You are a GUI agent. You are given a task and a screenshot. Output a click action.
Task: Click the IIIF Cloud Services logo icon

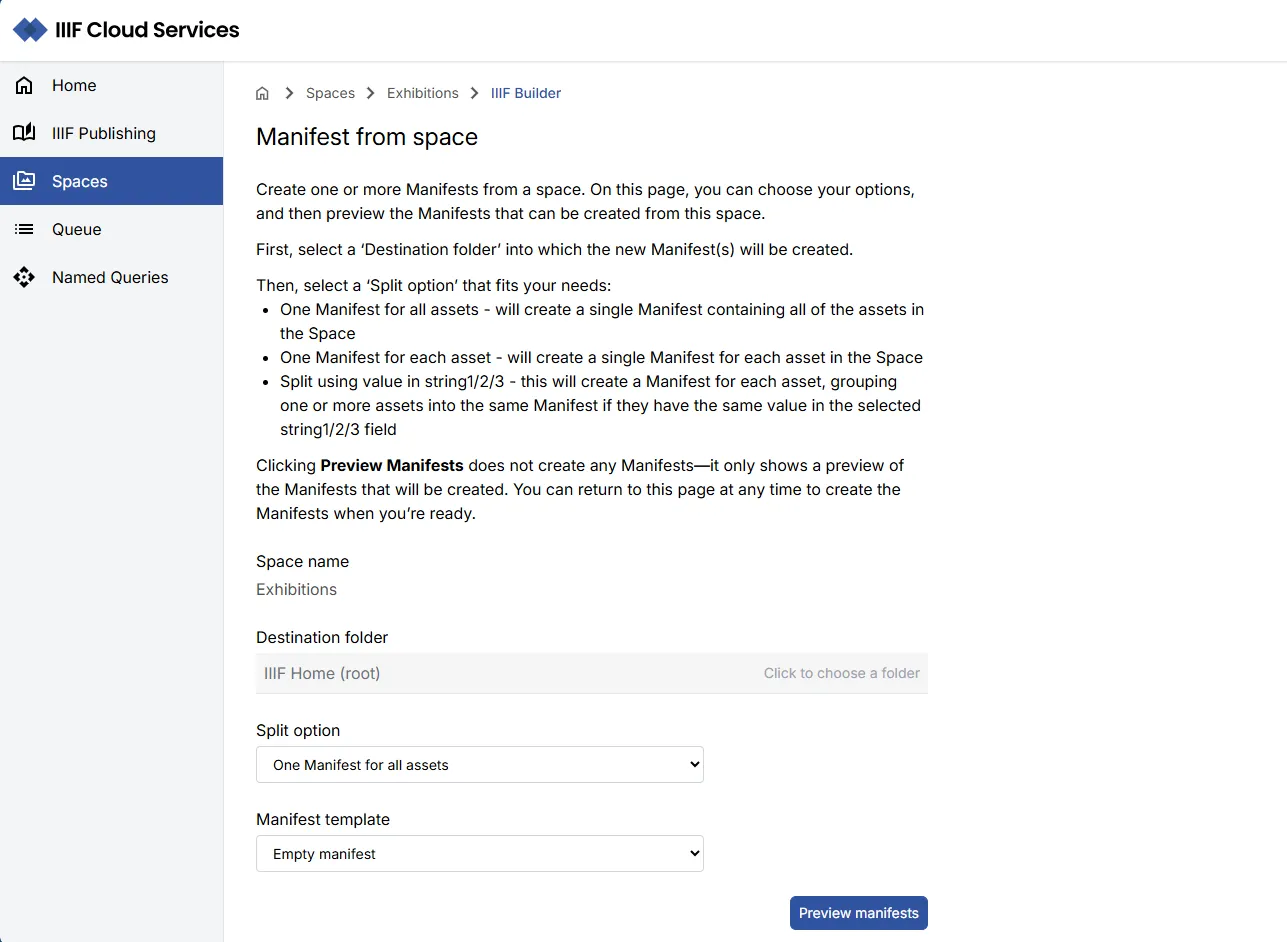tap(30, 30)
